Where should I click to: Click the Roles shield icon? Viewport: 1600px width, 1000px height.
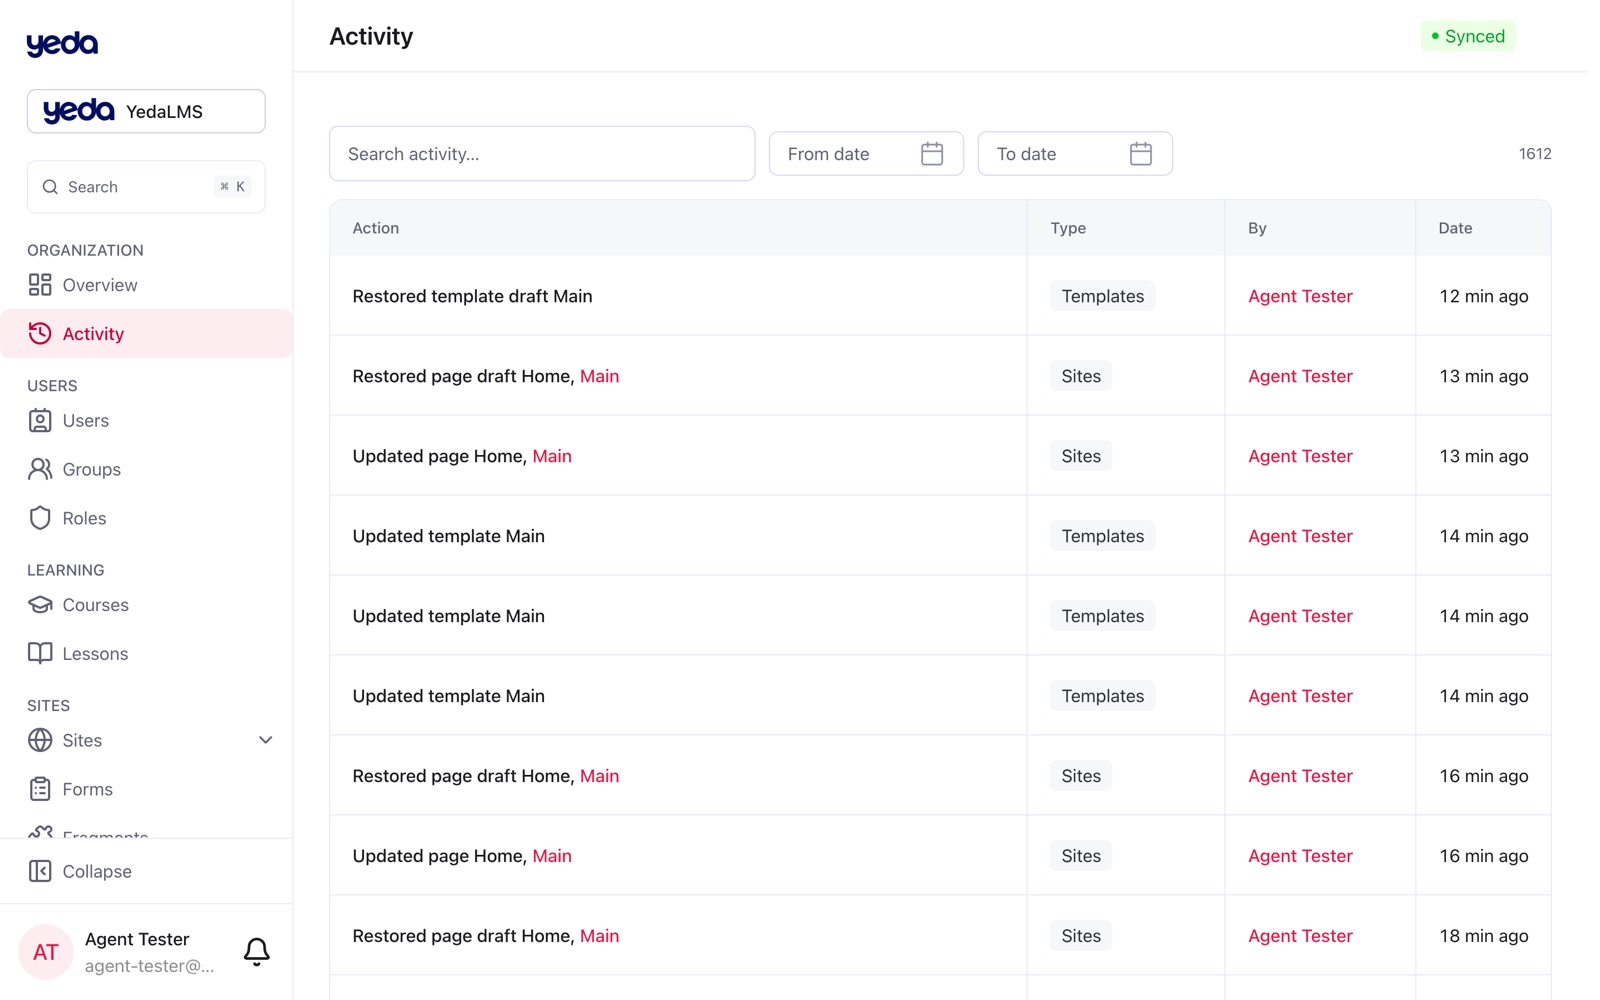tap(40, 518)
